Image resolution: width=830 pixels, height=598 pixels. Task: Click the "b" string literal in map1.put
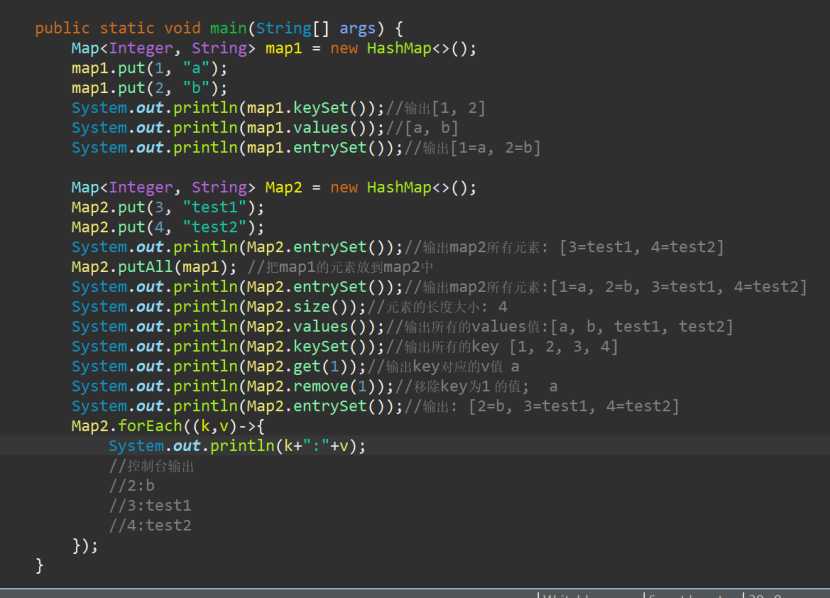tap(196, 88)
